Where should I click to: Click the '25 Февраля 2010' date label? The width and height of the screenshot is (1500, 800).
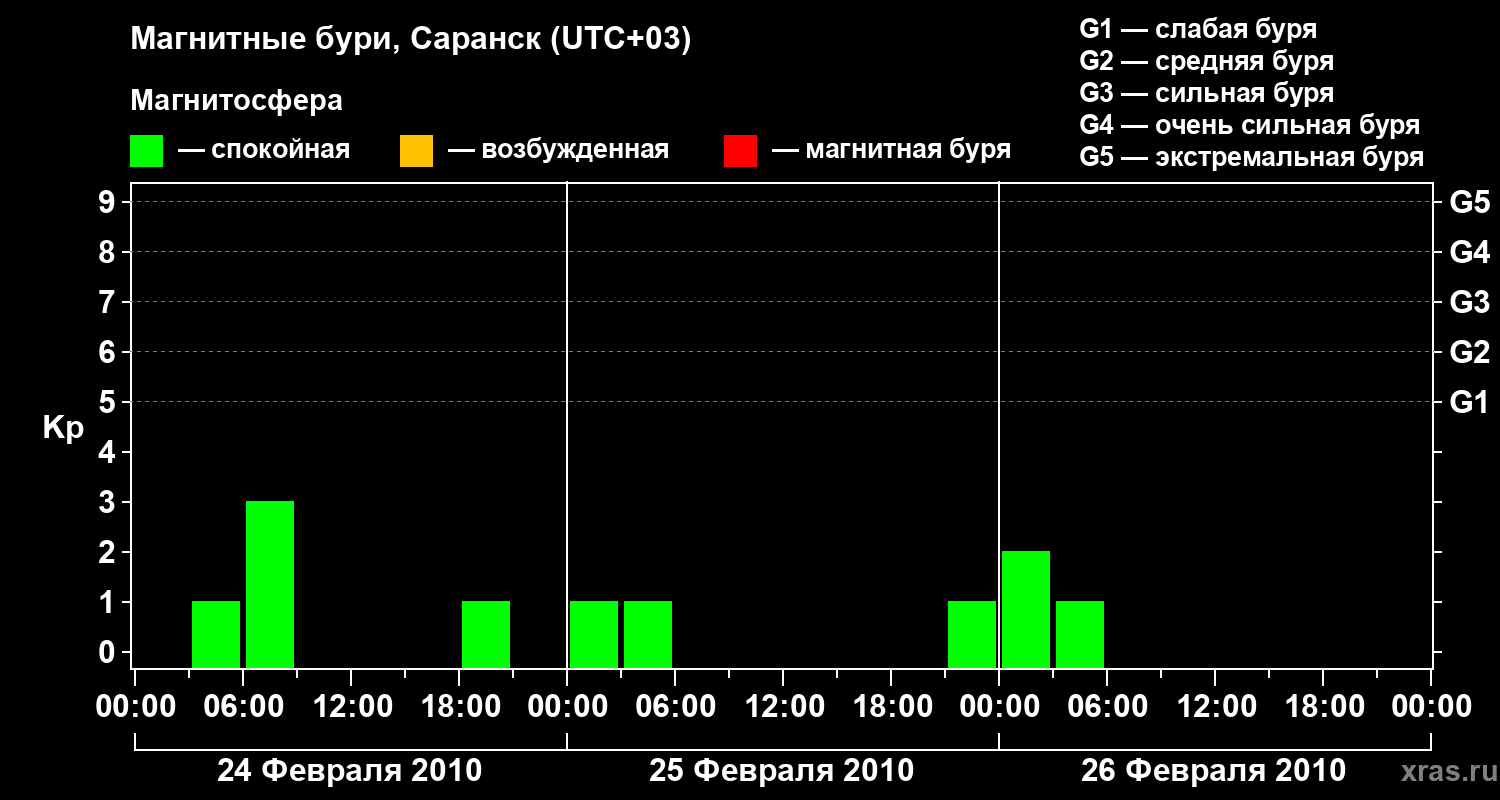[782, 771]
